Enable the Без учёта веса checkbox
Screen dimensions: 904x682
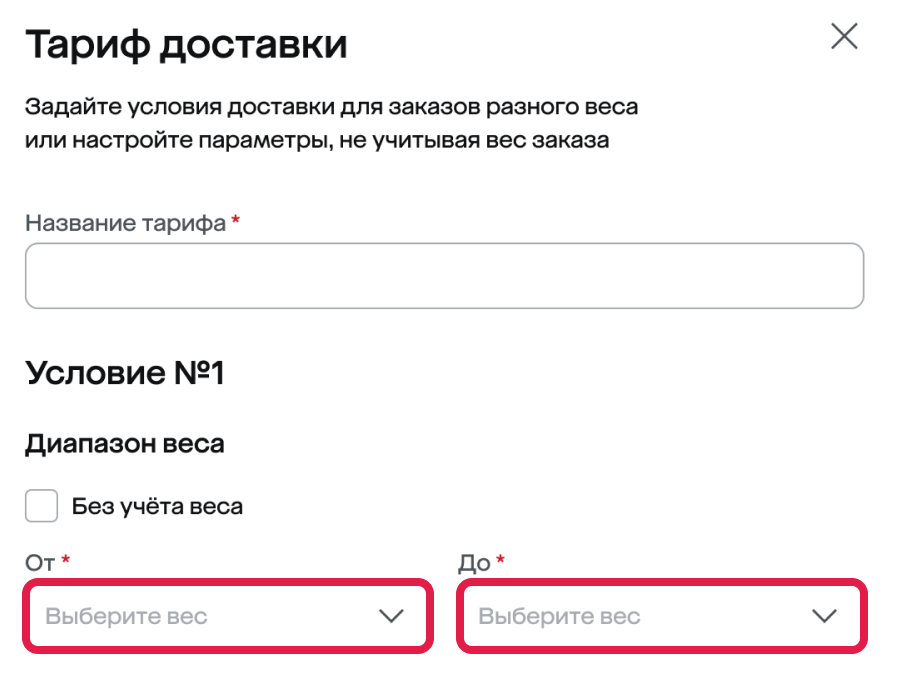point(41,506)
